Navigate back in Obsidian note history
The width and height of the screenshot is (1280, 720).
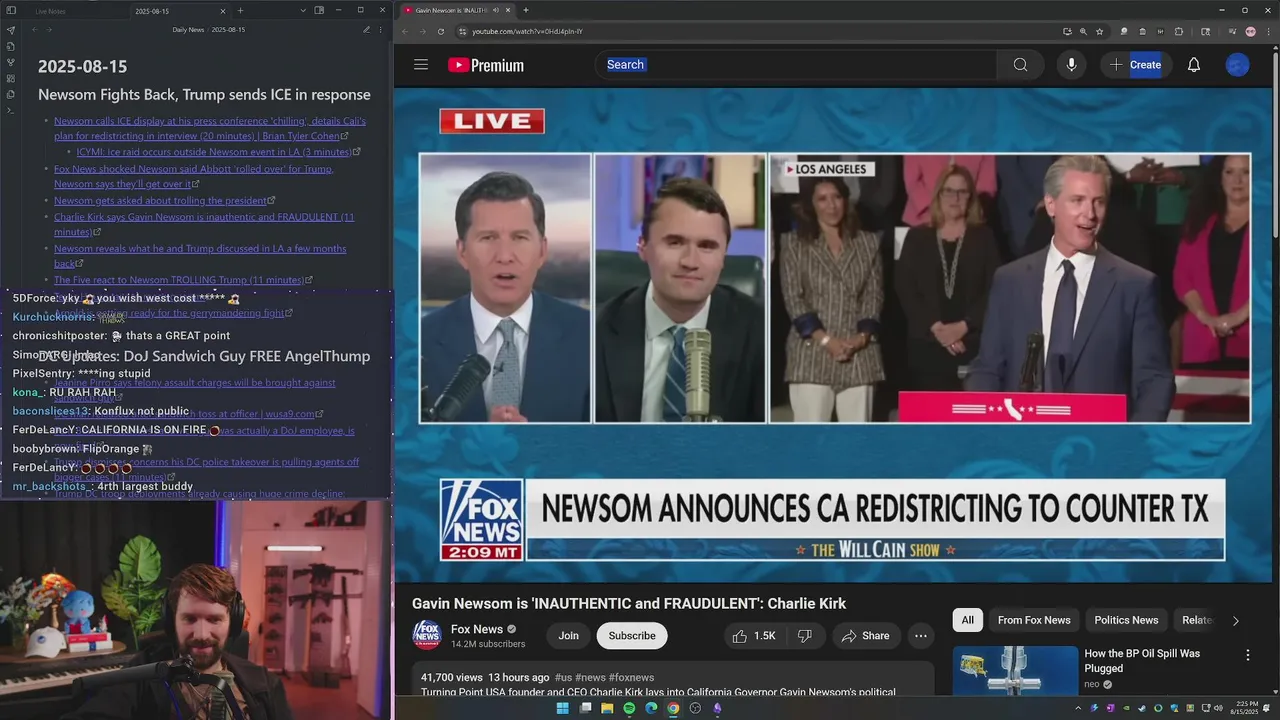pyautogui.click(x=34, y=30)
